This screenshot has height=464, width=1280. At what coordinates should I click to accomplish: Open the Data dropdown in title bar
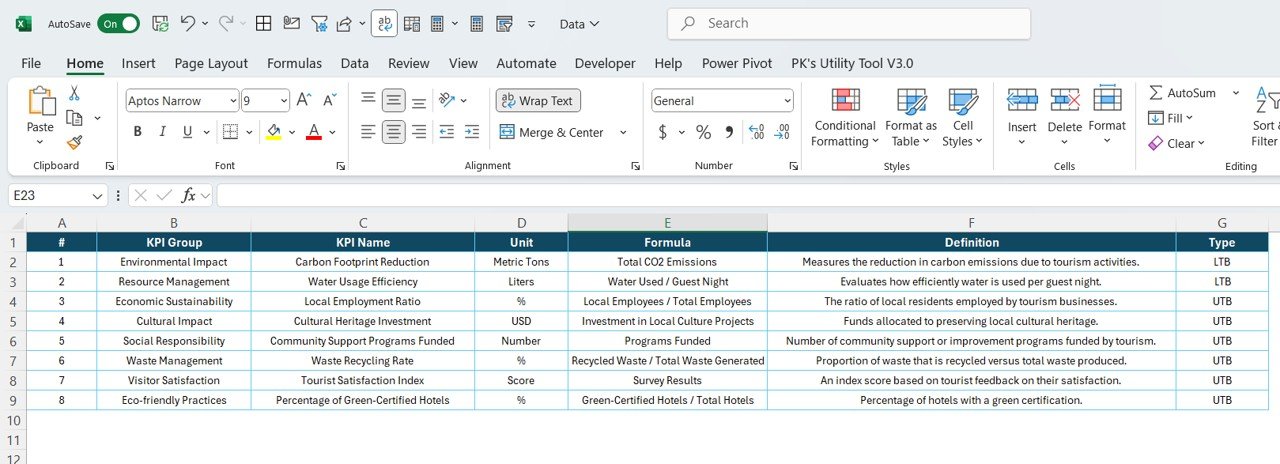[580, 23]
